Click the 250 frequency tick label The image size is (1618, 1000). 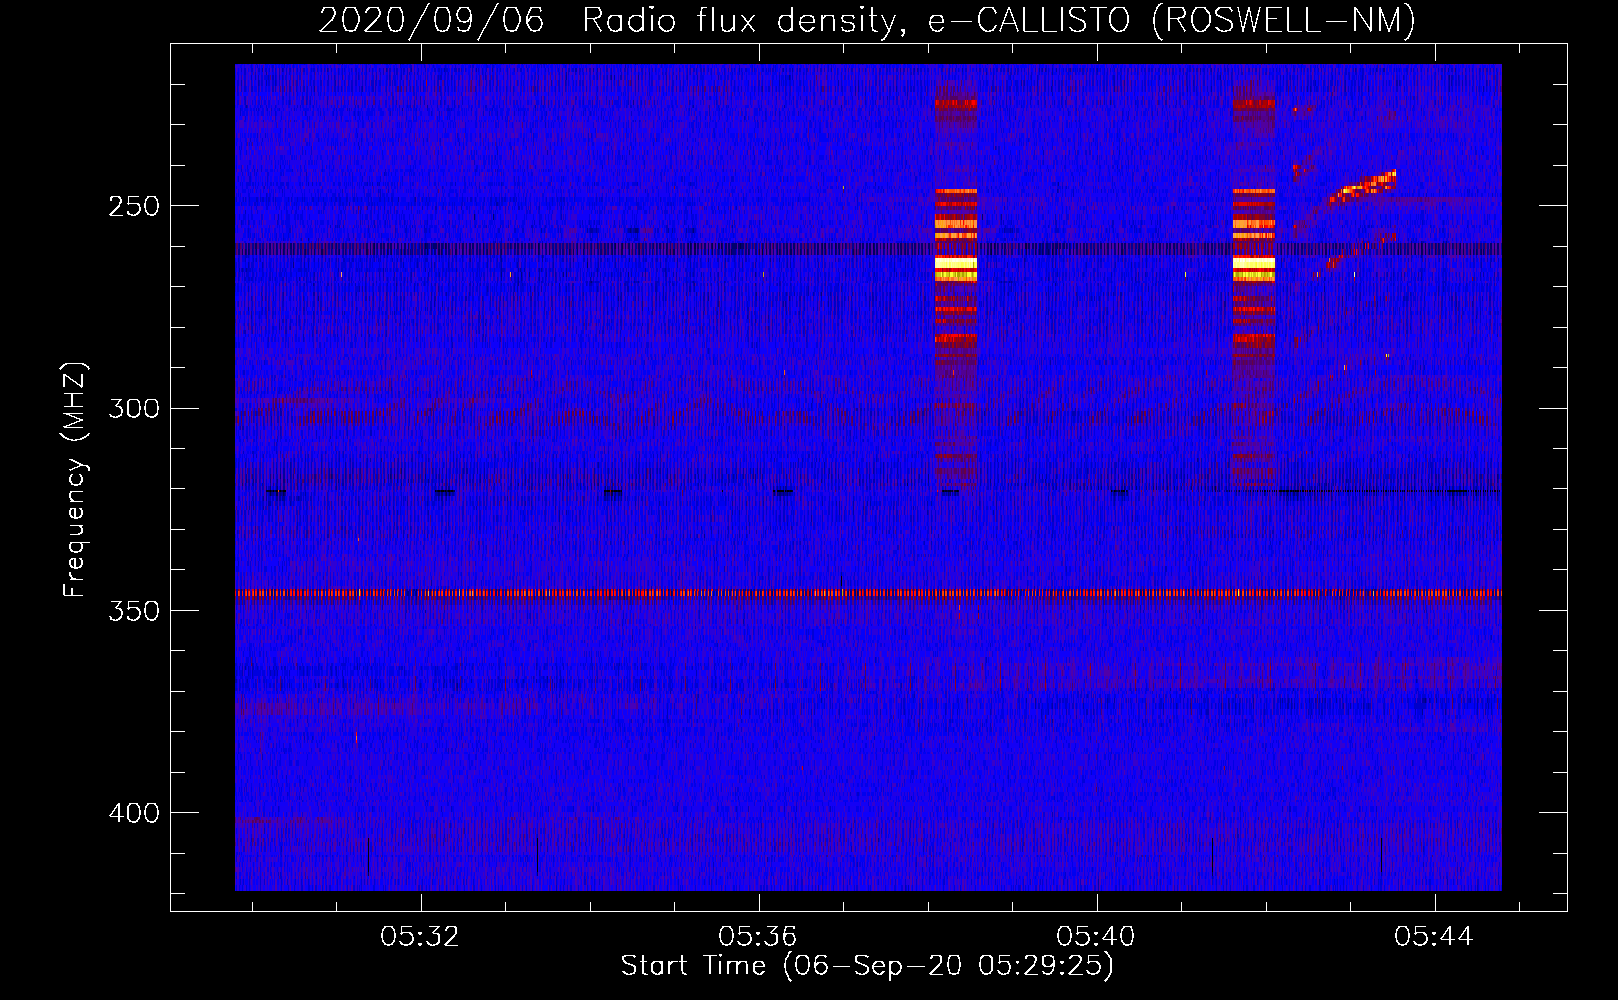(134, 206)
